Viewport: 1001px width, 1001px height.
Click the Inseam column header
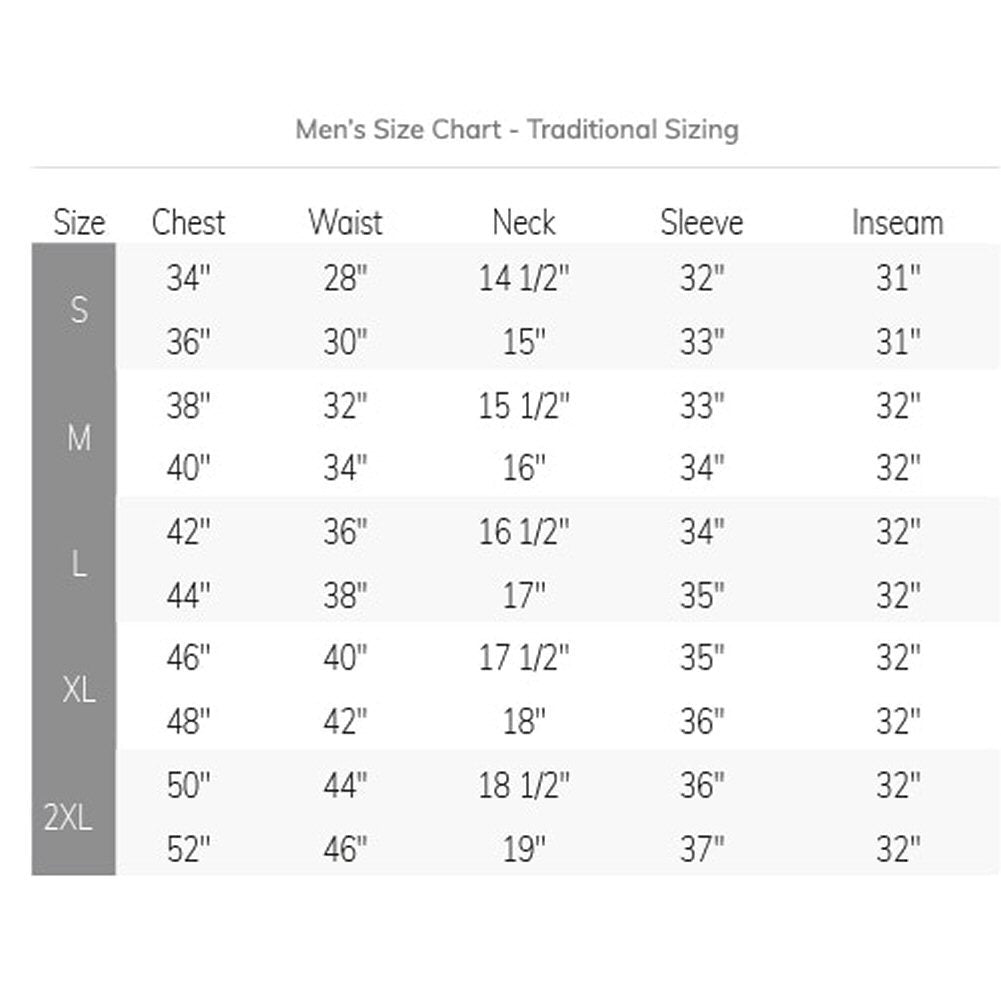[x=897, y=222]
